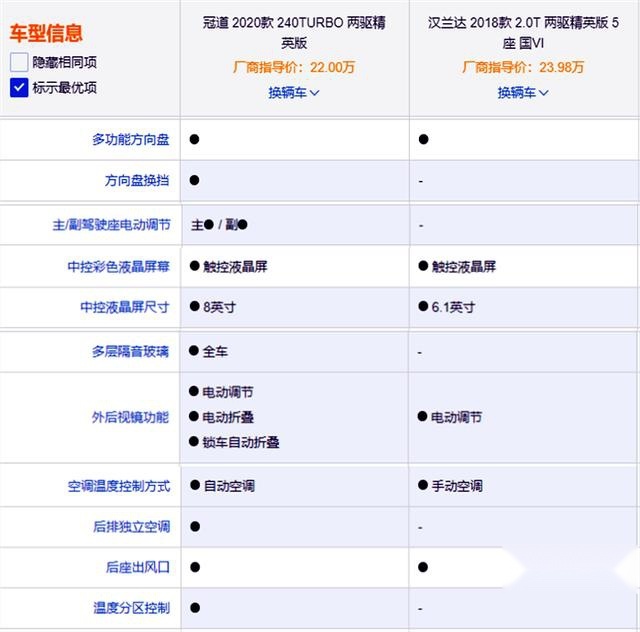The width and height of the screenshot is (640, 632).
Task: Click the 温度分区控制 row label
Action: (131, 608)
